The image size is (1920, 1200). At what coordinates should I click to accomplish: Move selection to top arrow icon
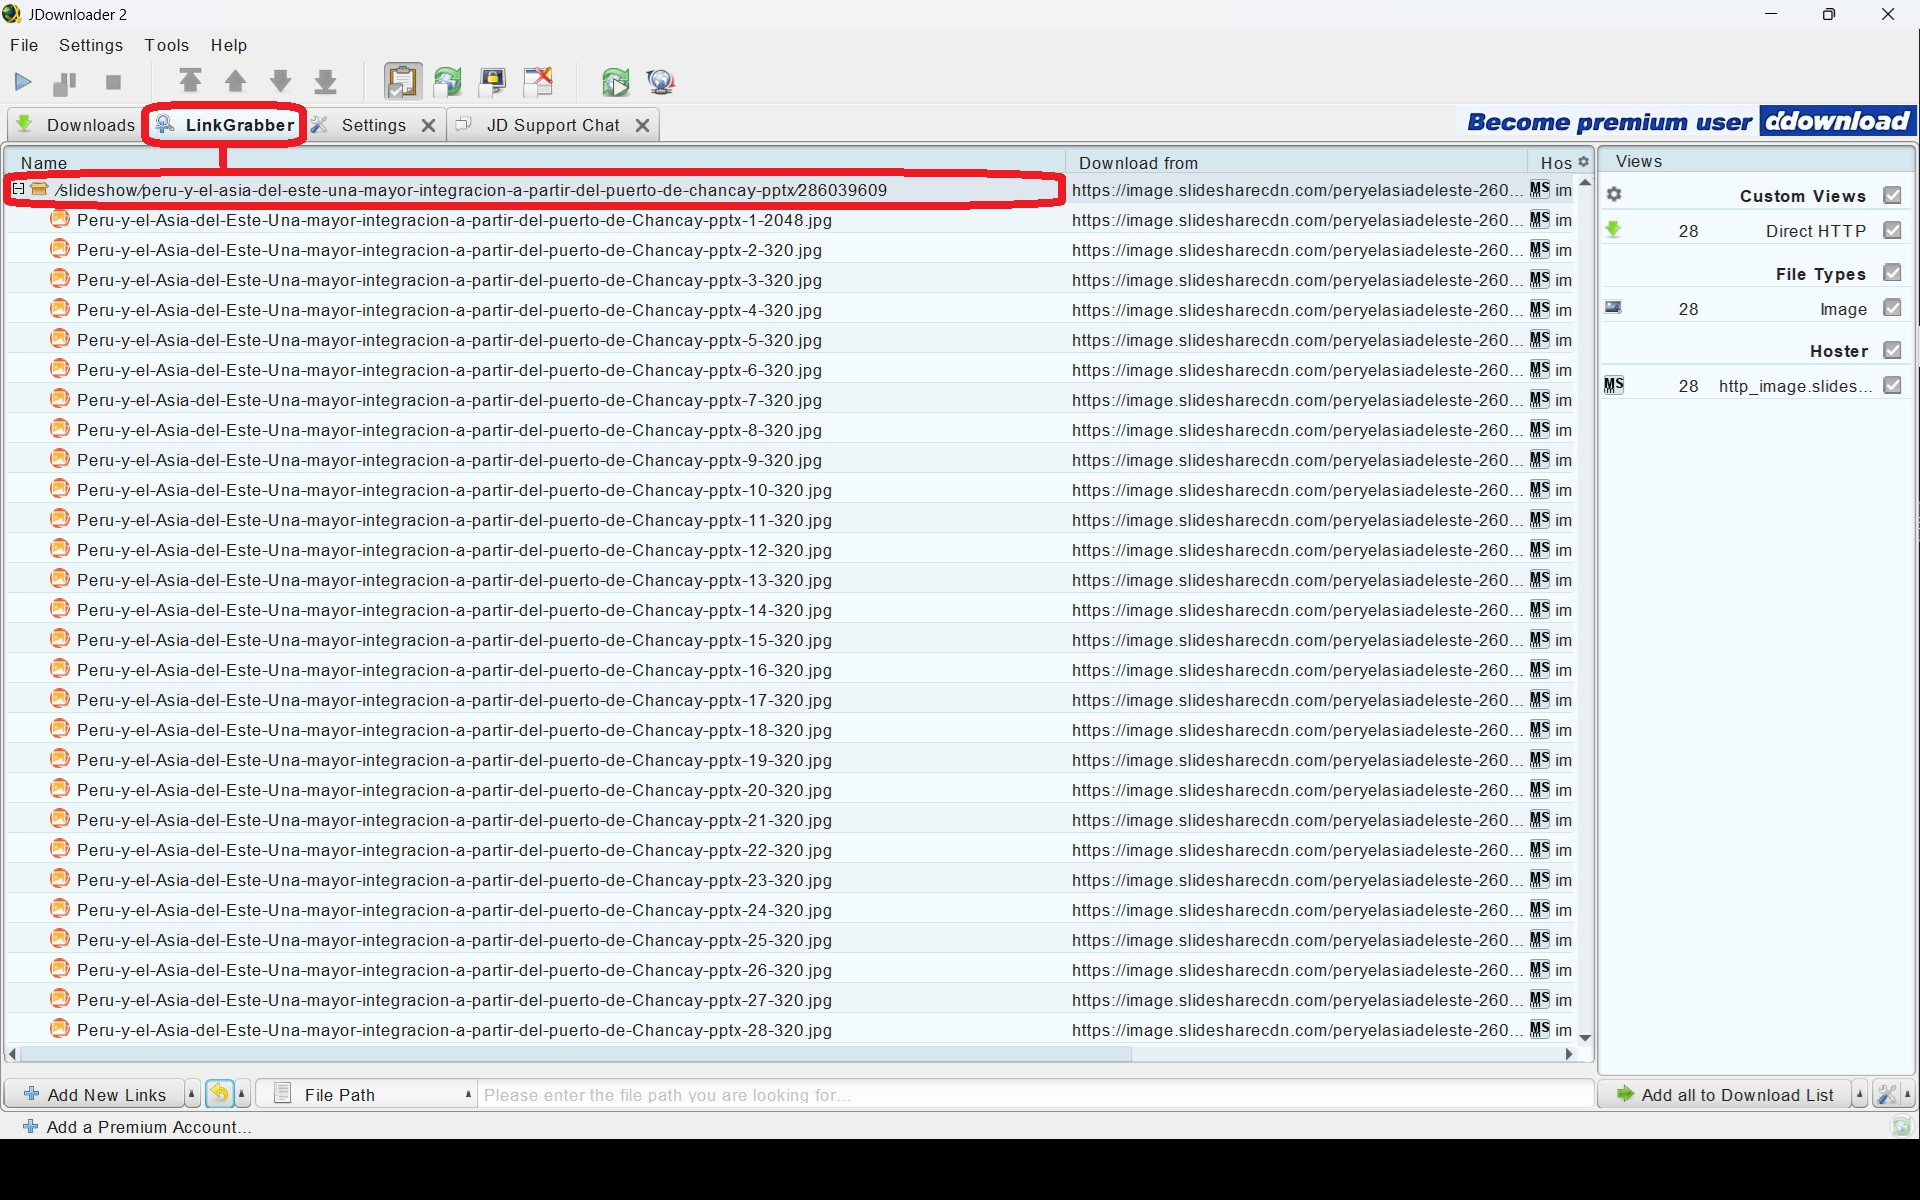coord(190,82)
